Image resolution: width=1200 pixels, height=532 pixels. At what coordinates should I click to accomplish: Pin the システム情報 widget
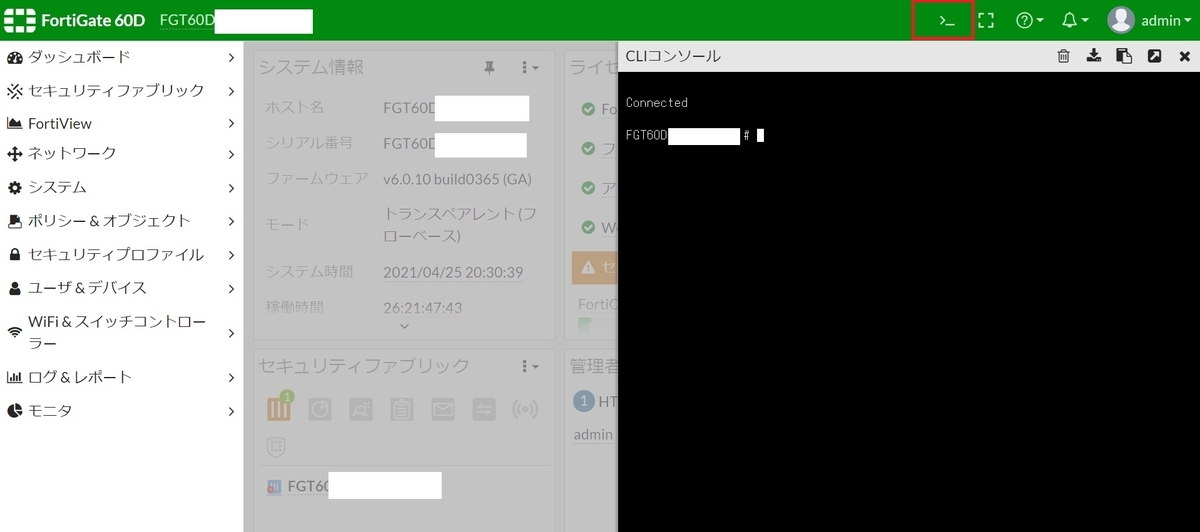pyautogui.click(x=489, y=67)
